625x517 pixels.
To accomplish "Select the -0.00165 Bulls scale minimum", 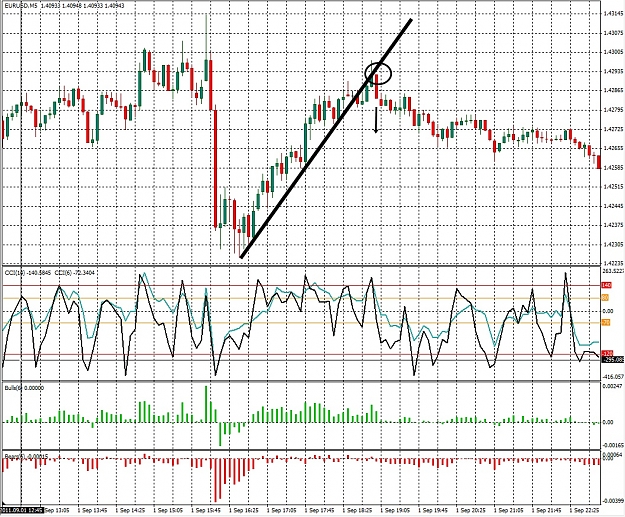I will coord(612,444).
